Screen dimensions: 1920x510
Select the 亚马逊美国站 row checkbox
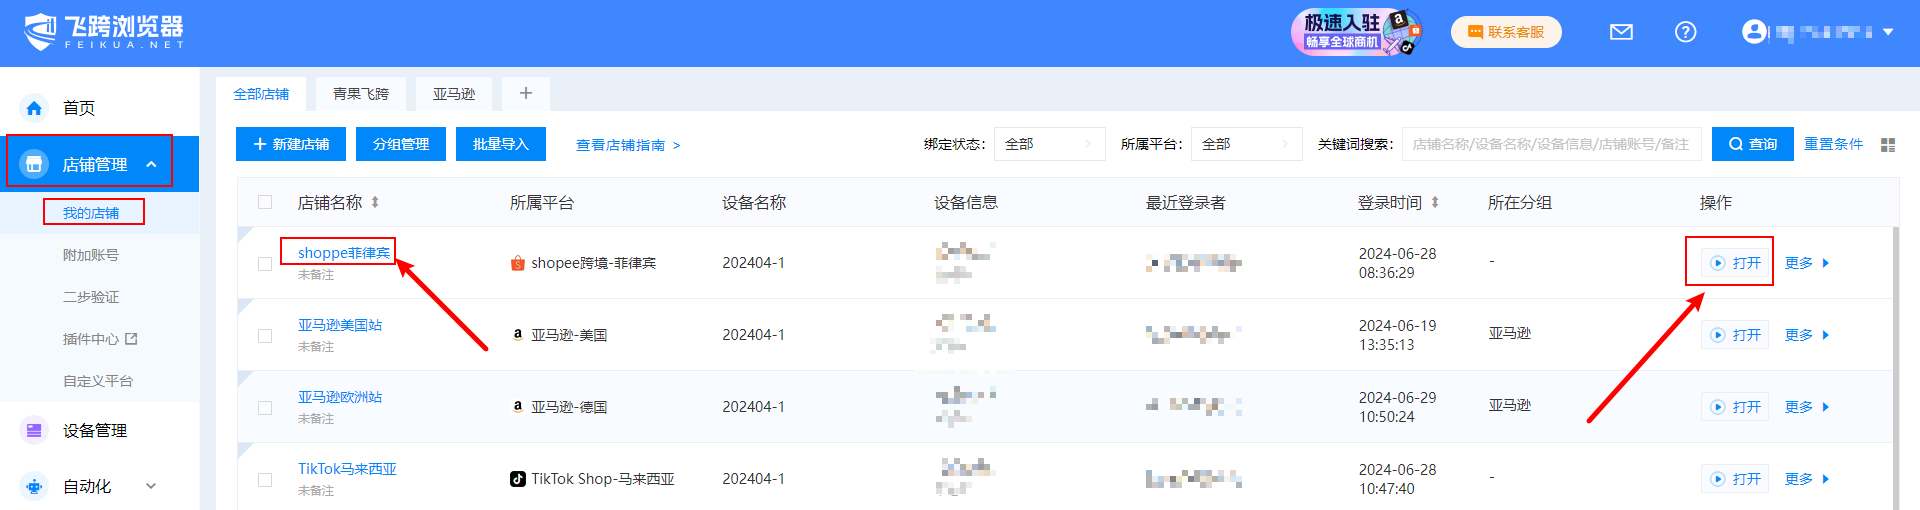point(265,336)
